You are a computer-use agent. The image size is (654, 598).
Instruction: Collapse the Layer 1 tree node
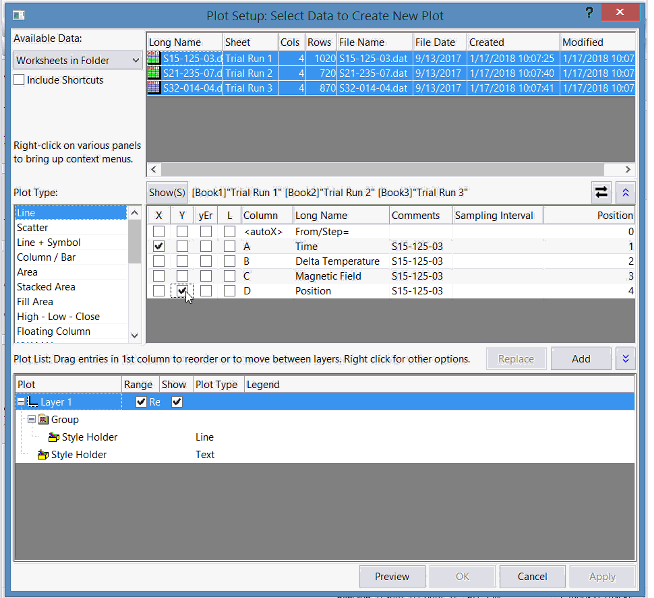(20, 402)
